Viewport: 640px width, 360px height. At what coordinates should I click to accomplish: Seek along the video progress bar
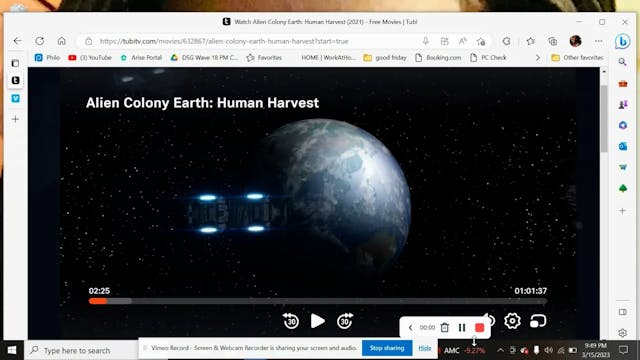click(318, 301)
